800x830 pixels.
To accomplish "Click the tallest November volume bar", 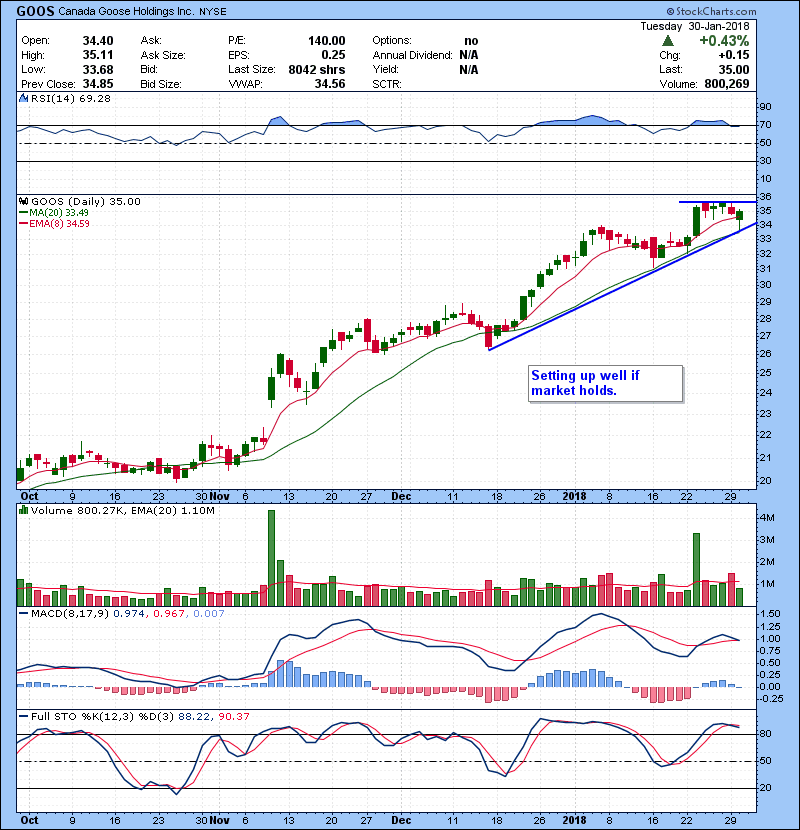I will pos(272,558).
